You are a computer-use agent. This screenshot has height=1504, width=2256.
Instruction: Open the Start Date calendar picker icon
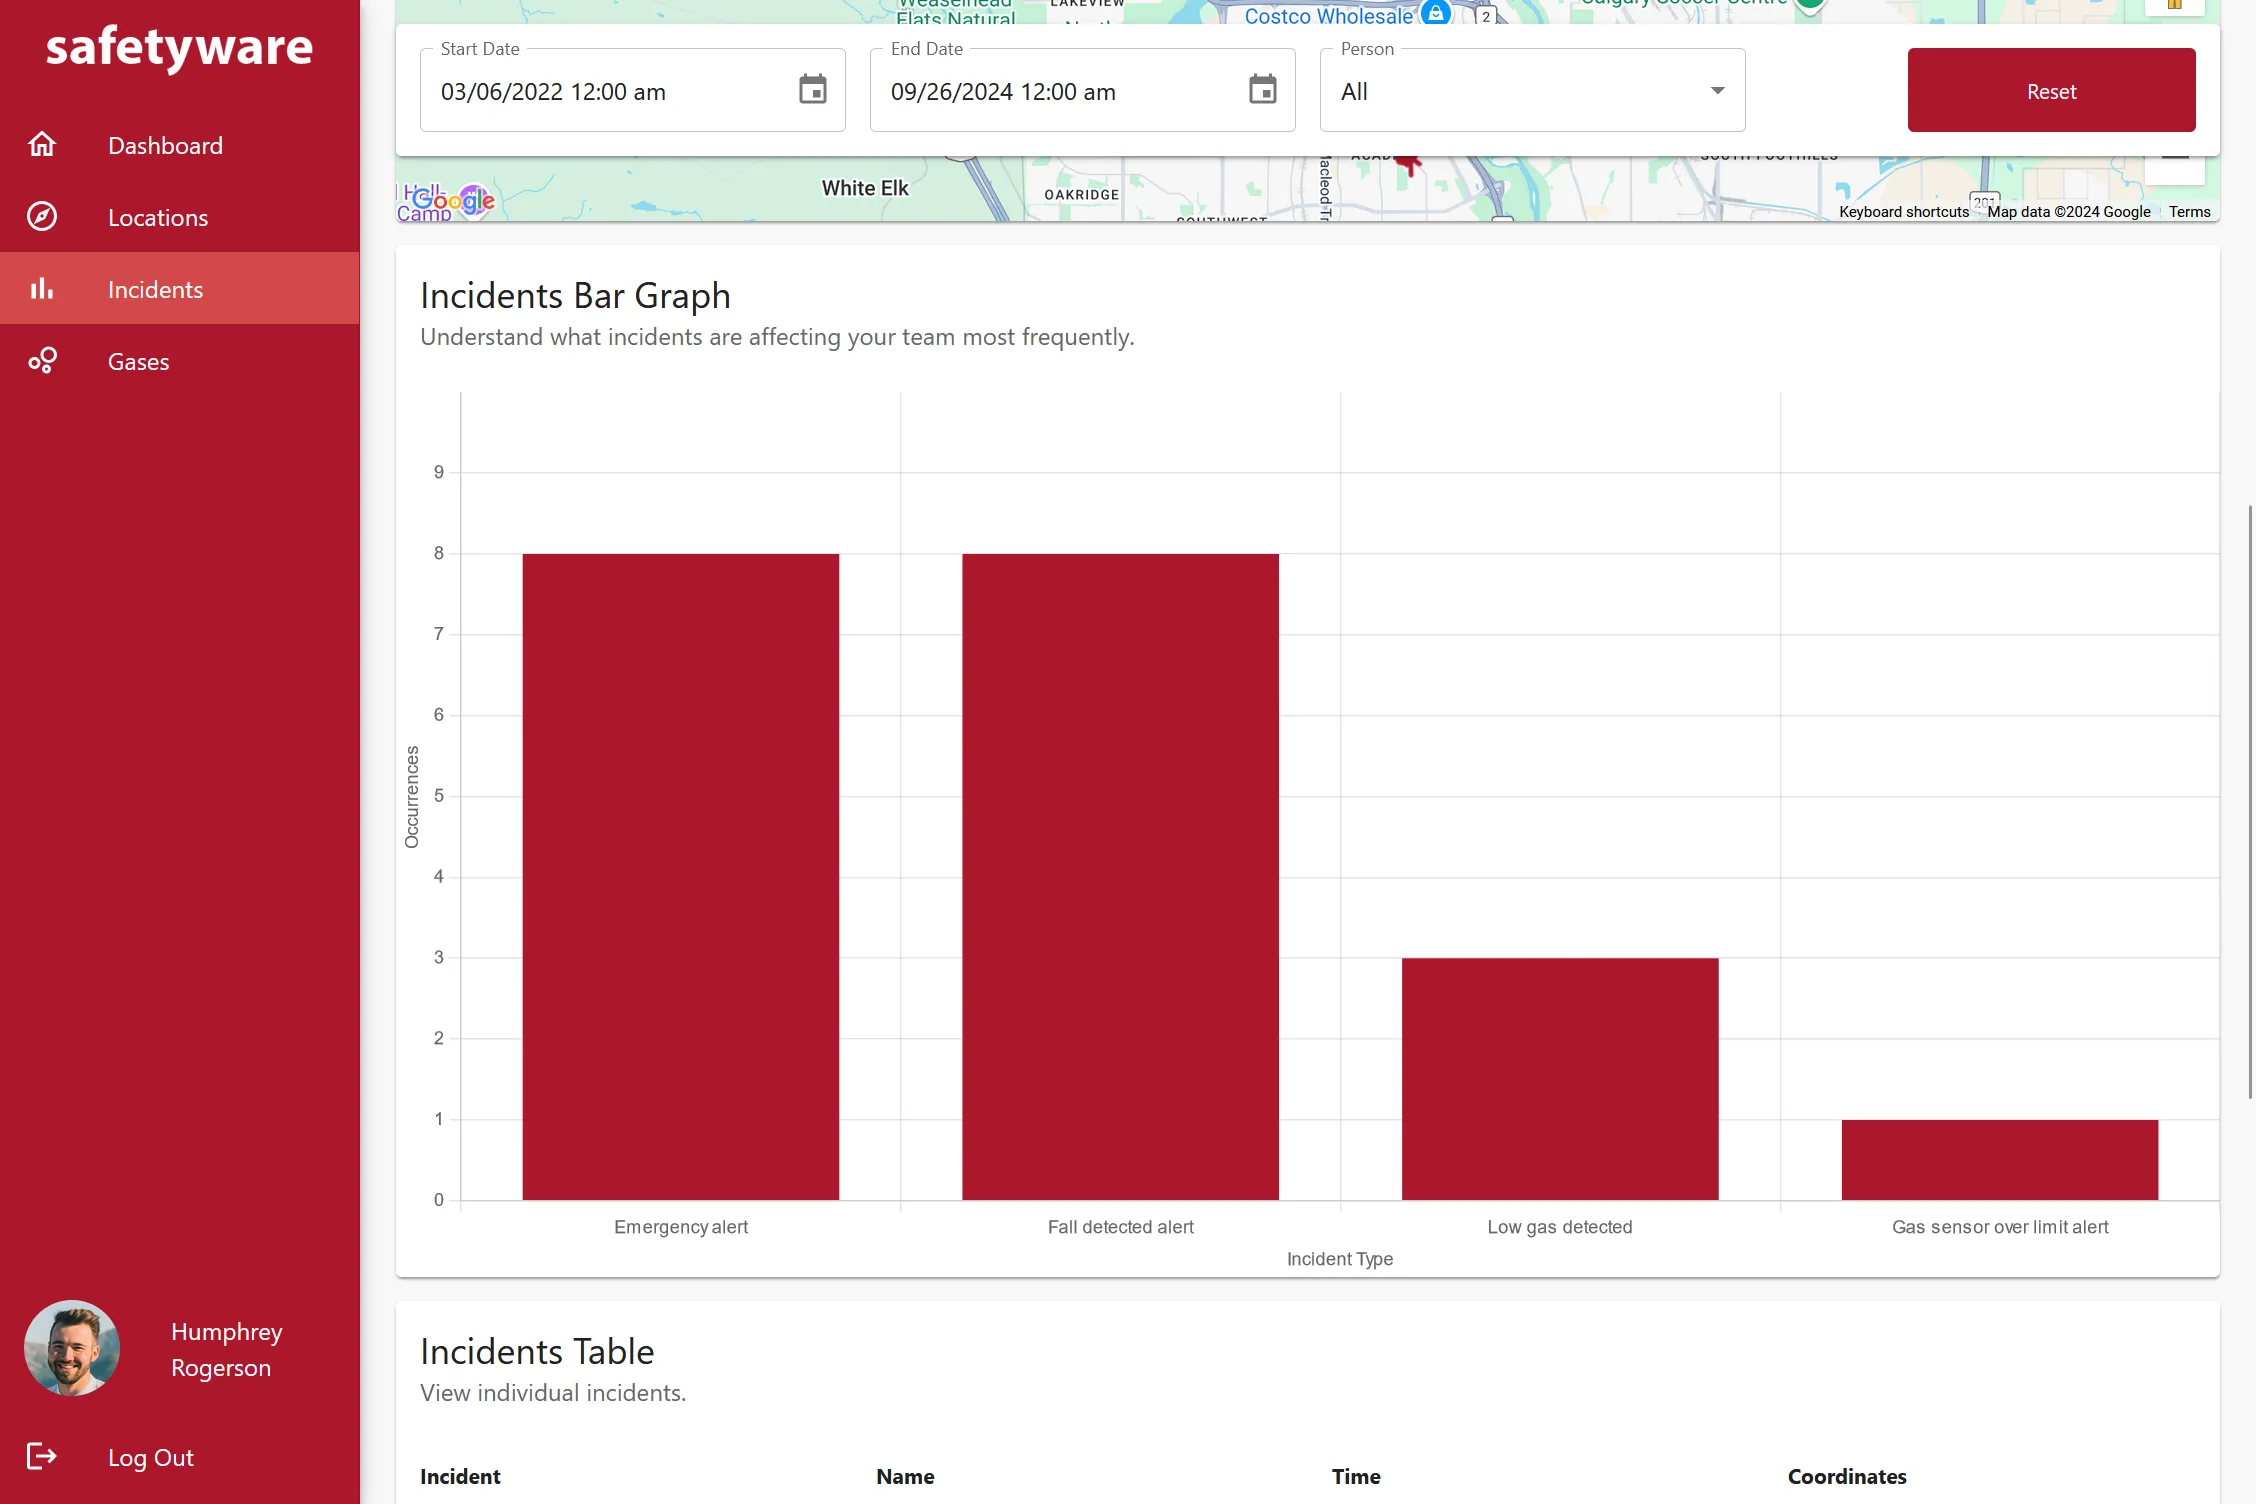click(813, 90)
